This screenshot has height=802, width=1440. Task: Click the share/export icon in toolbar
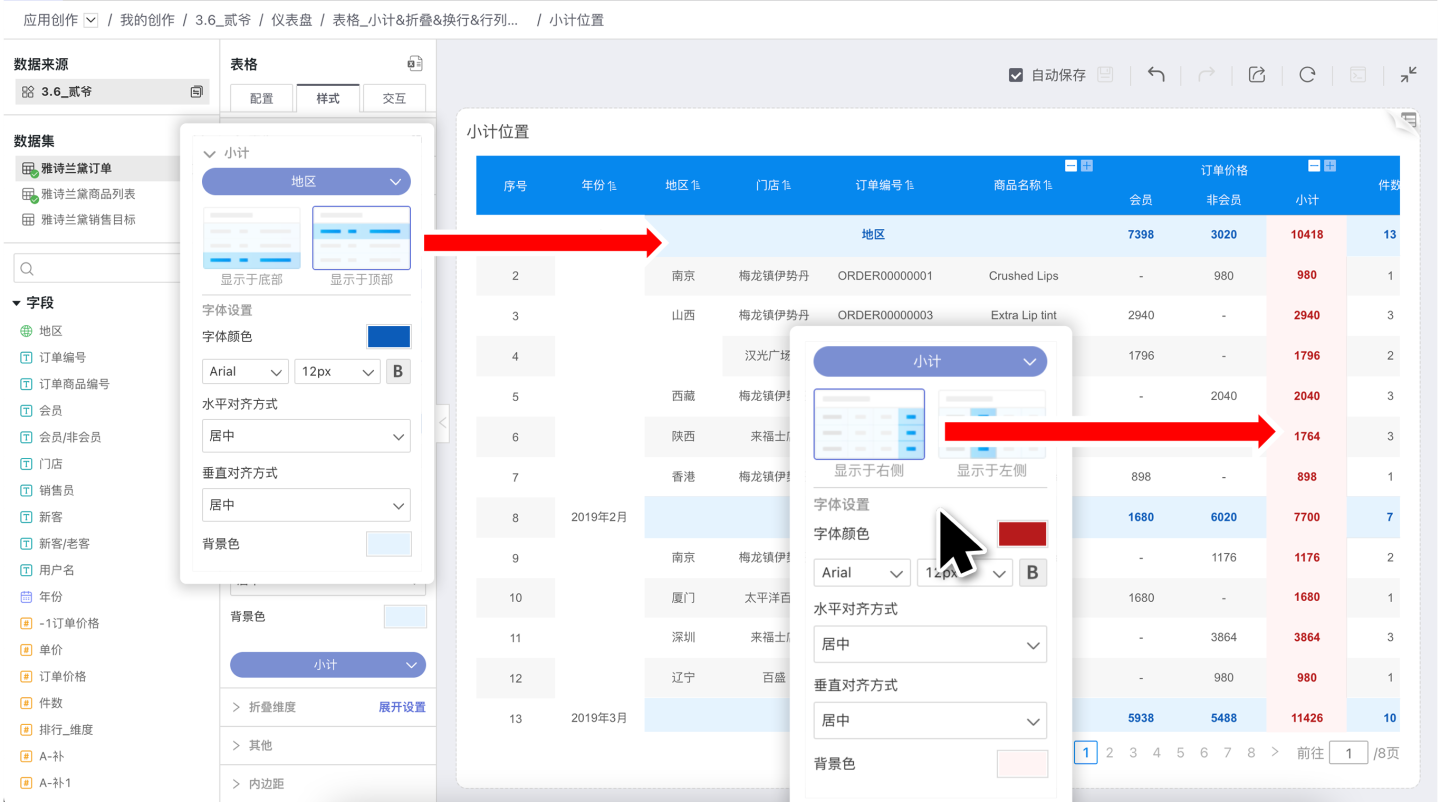click(1257, 75)
